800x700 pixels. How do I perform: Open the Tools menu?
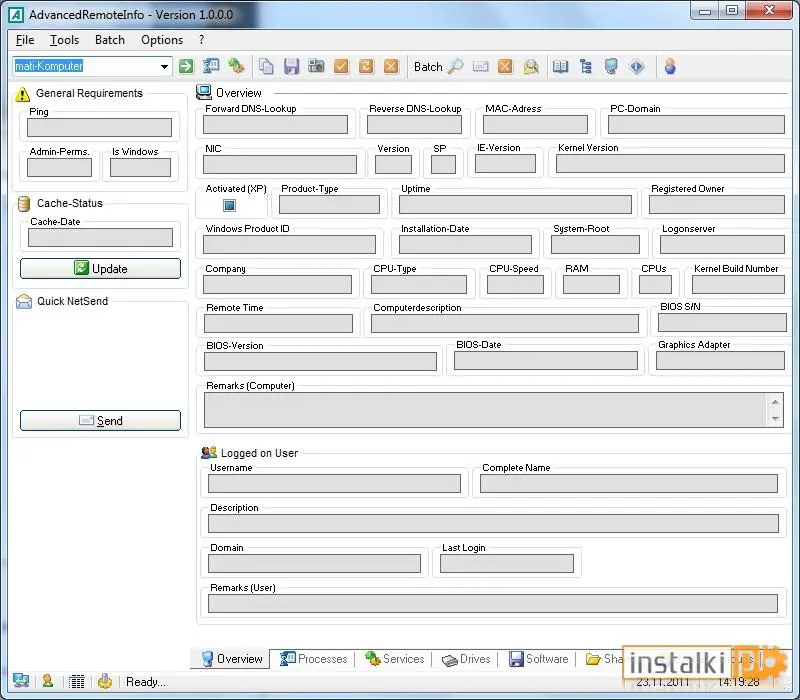pos(64,40)
